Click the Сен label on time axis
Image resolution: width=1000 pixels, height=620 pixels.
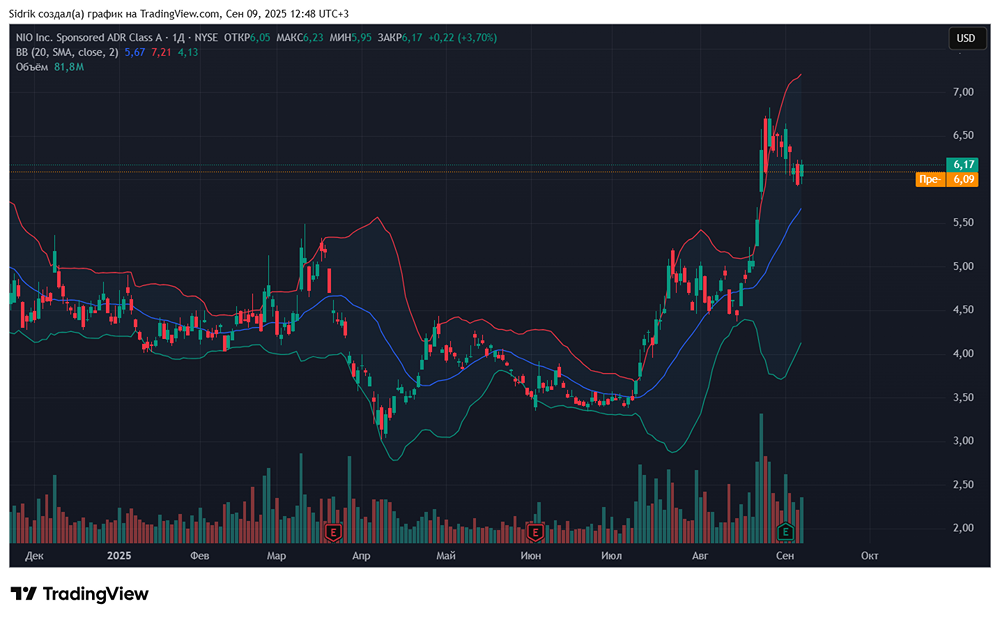[x=785, y=556]
